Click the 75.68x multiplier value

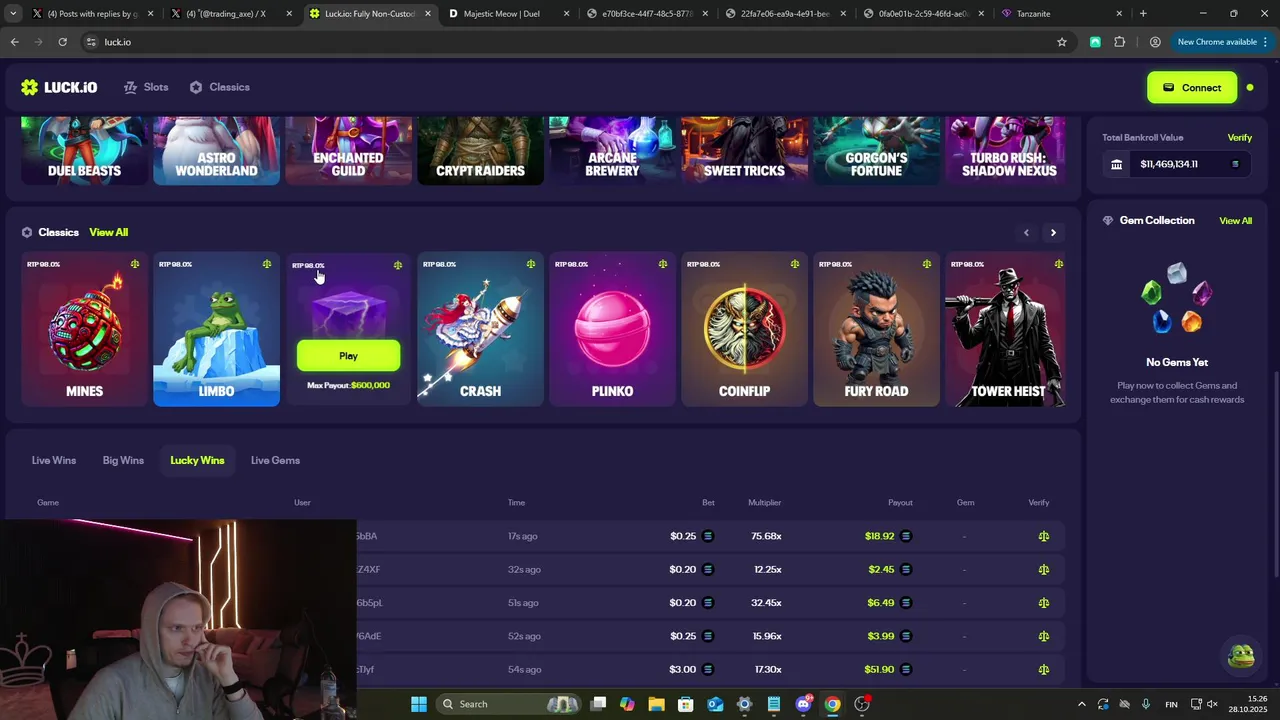766,536
